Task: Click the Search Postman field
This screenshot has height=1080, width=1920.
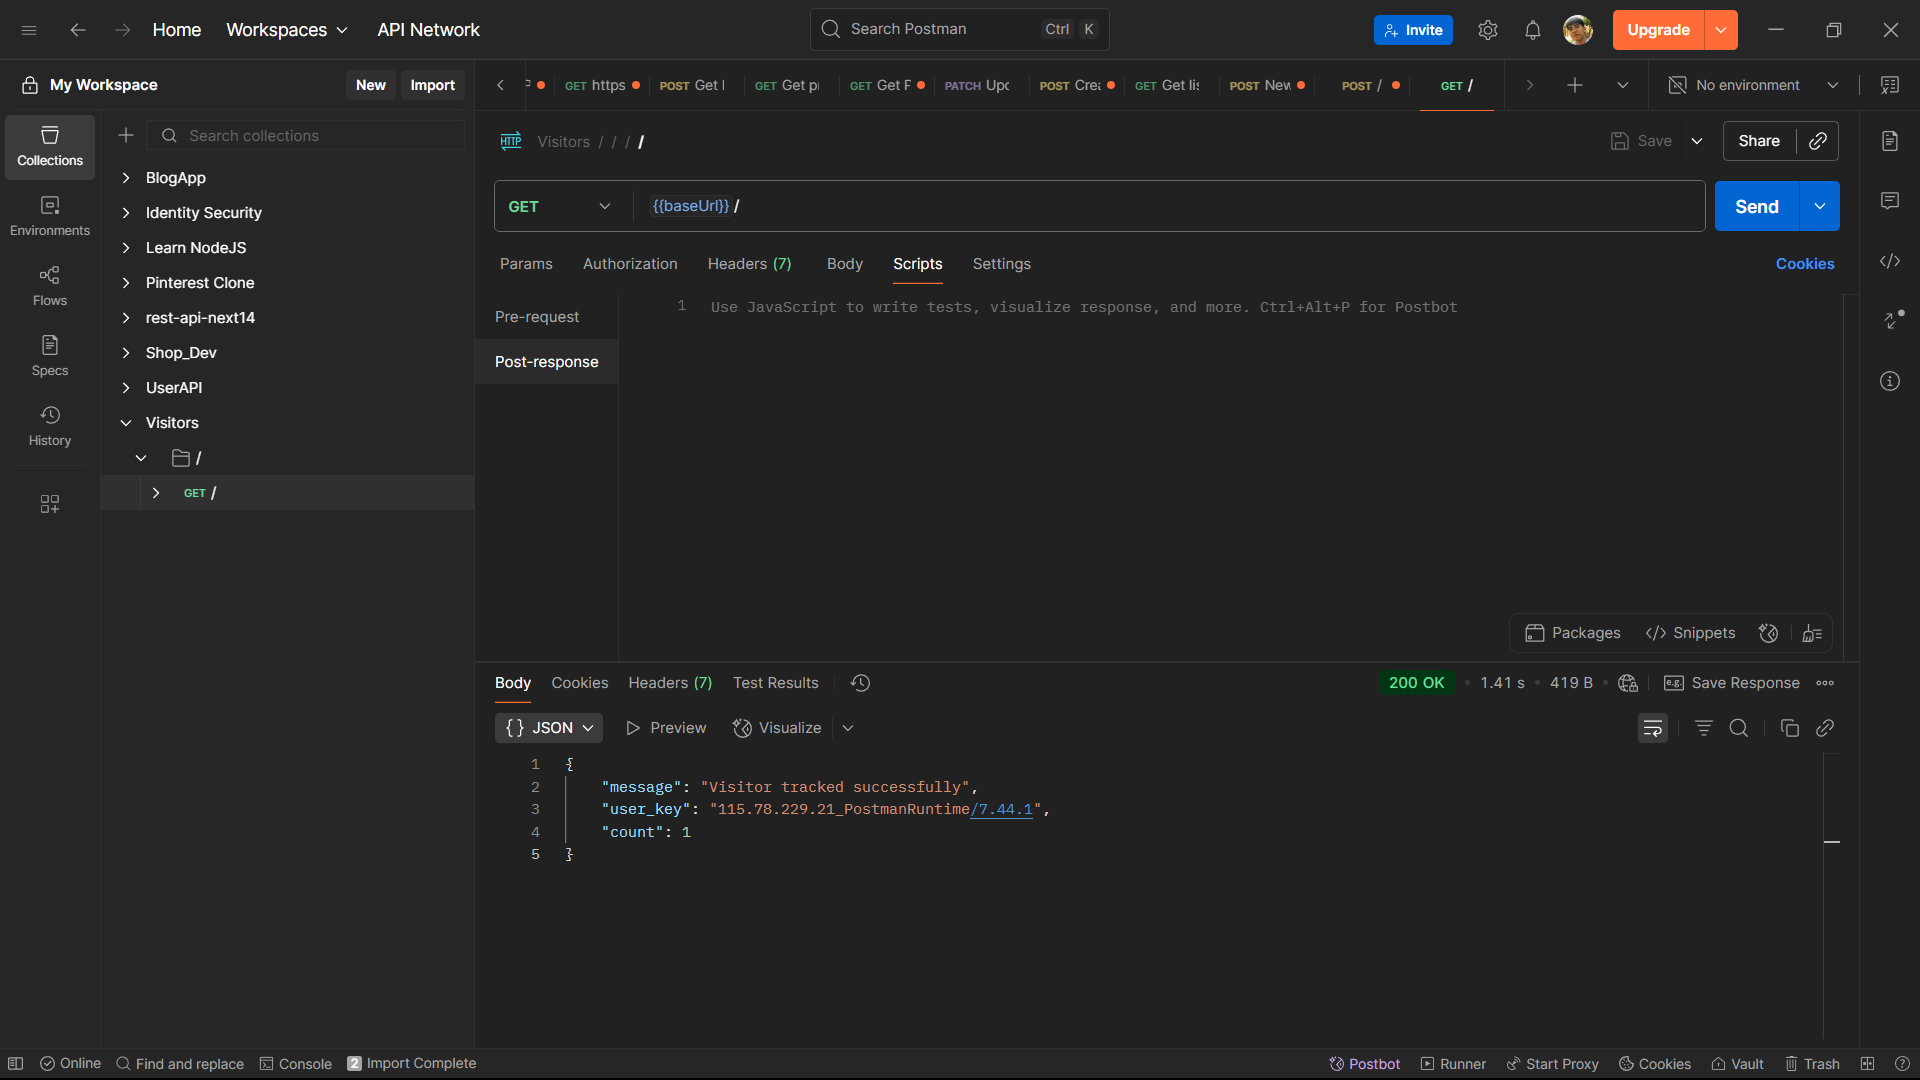Action: pos(959,29)
